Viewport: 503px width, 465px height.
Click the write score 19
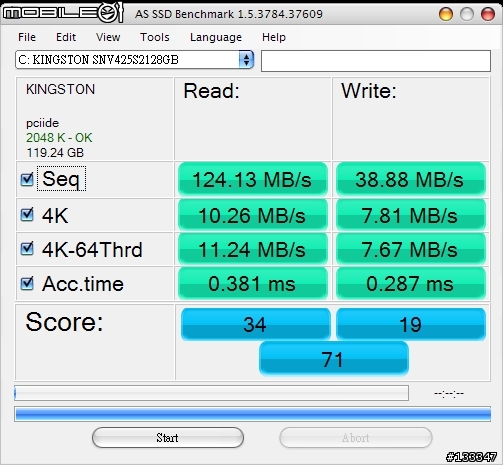411,324
